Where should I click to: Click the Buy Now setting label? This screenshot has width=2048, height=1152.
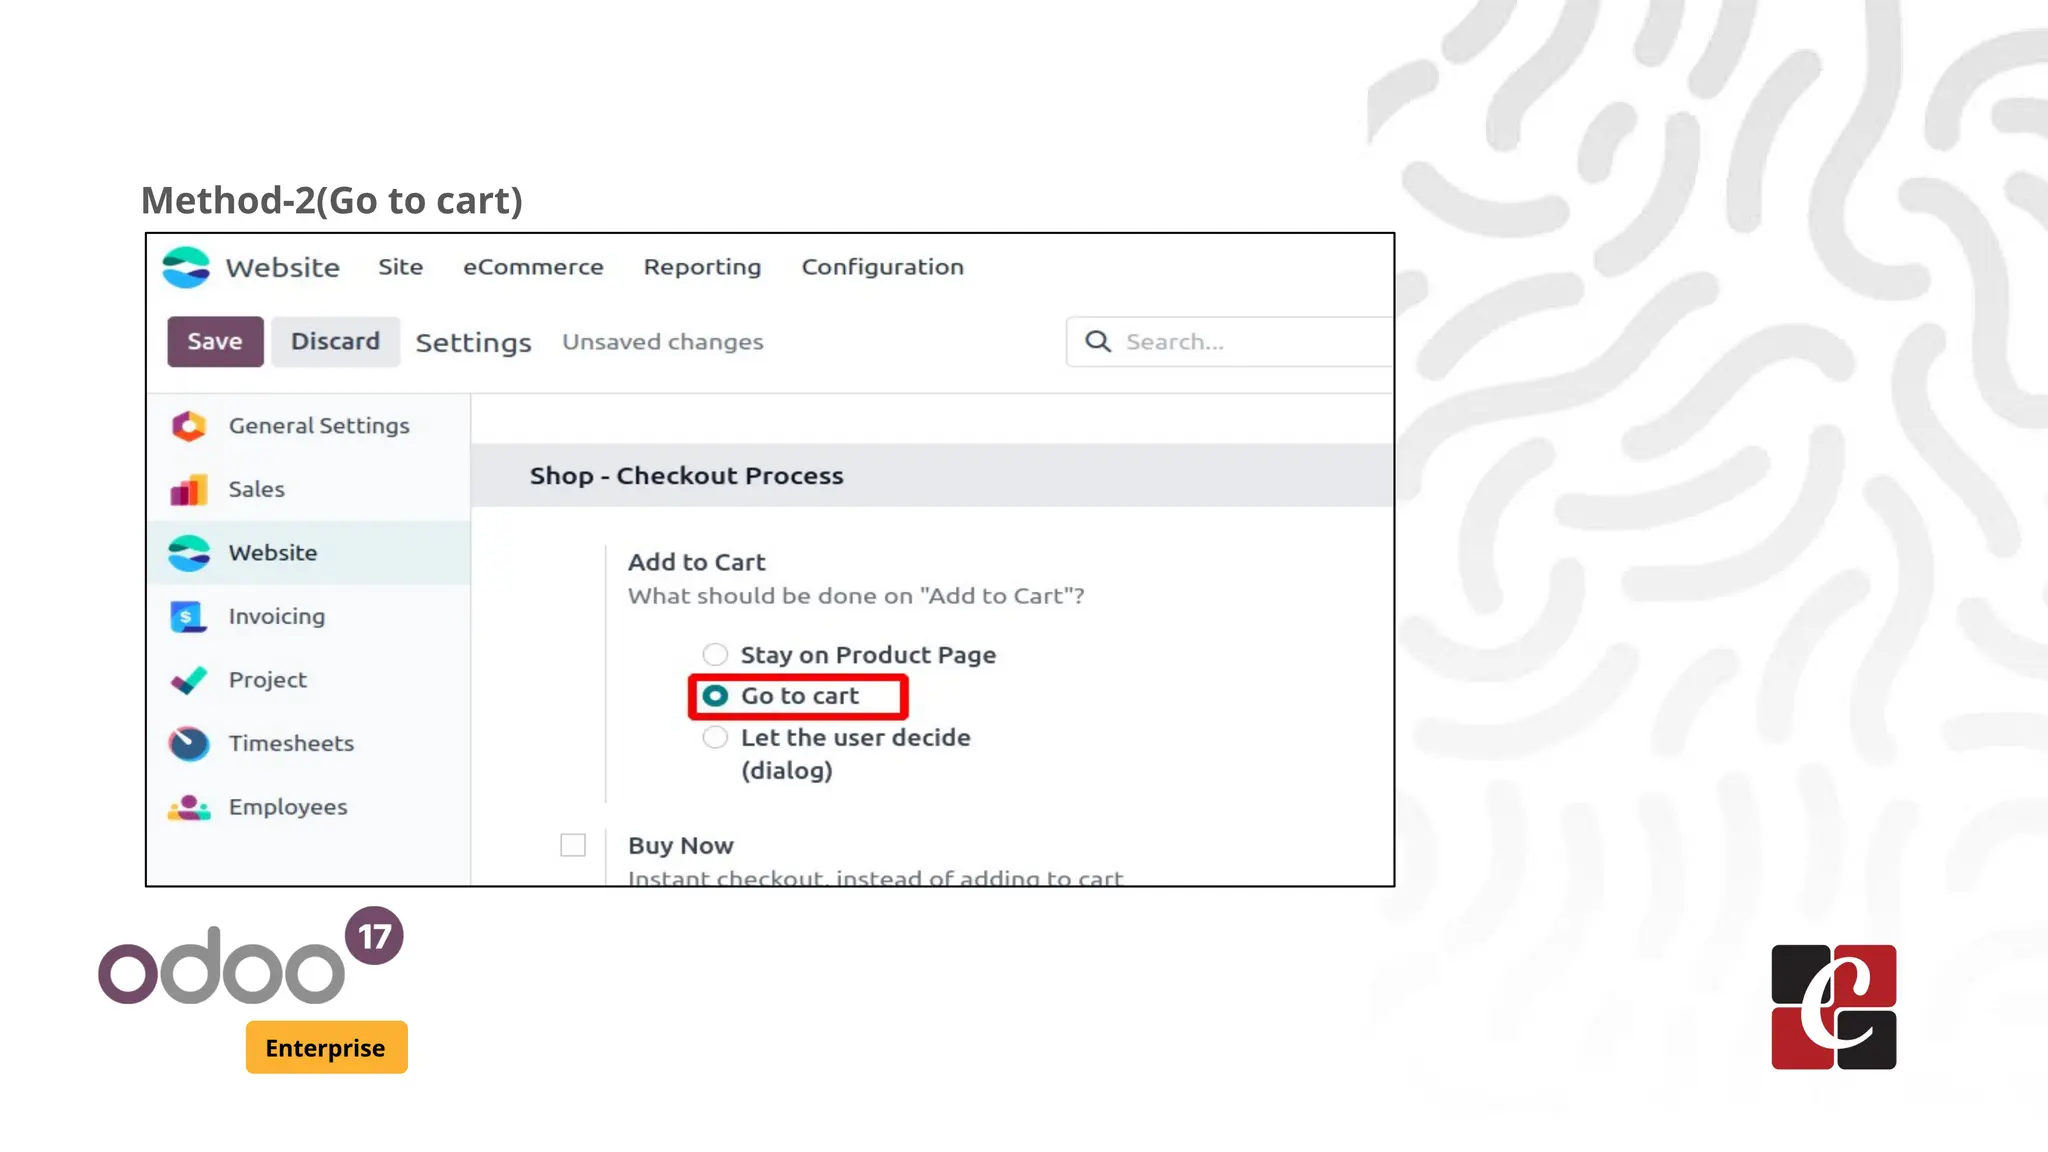(680, 846)
